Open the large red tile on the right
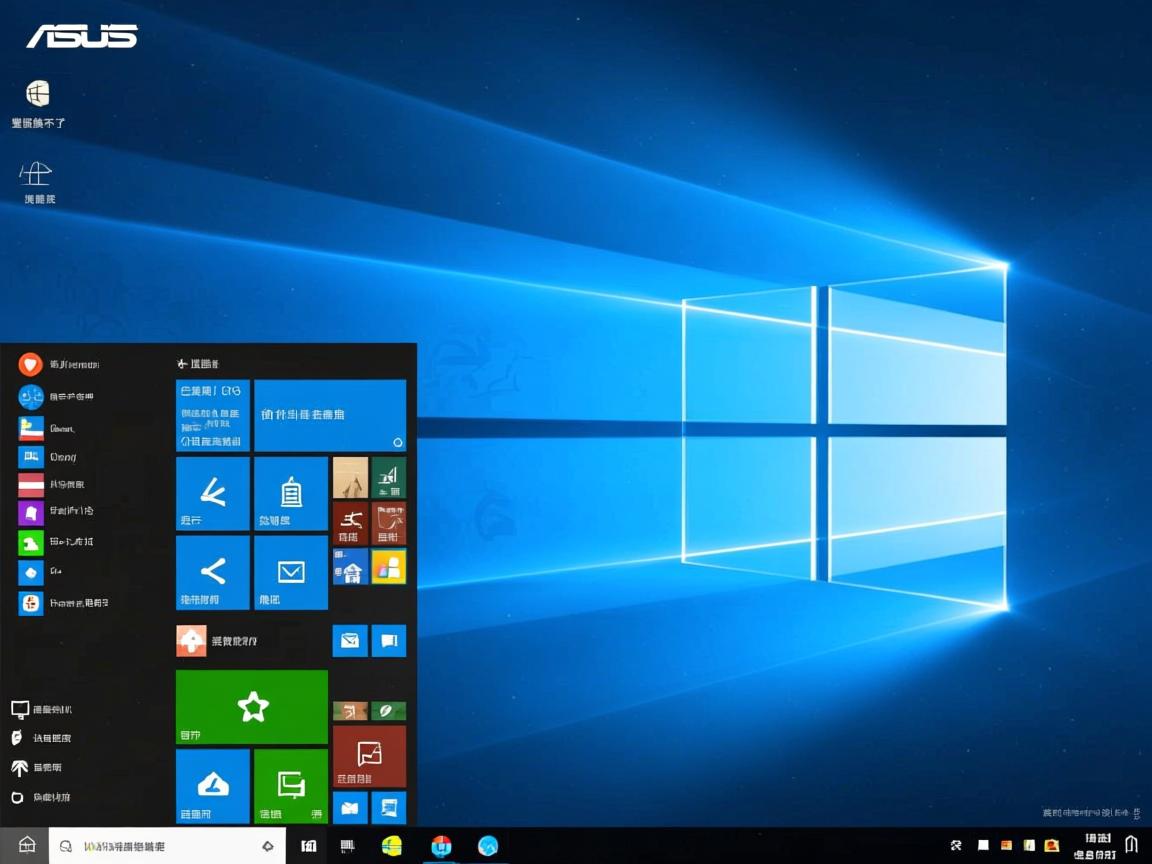This screenshot has width=1152, height=864. 369,755
